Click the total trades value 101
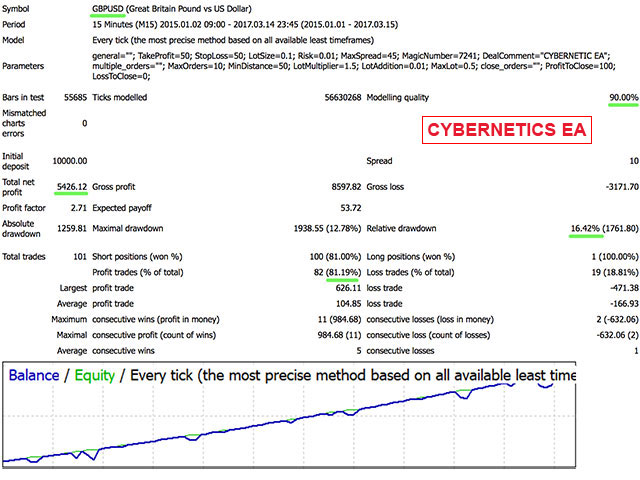The image size is (640, 480). click(79, 257)
